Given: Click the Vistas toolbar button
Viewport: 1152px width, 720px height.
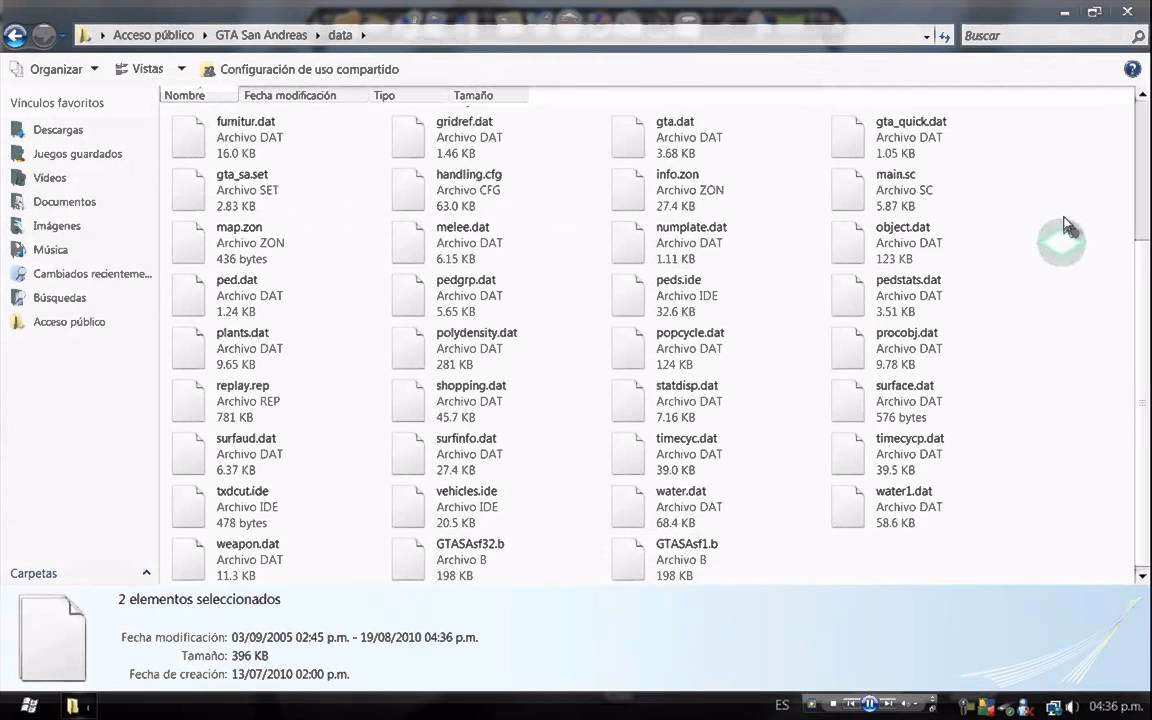Looking at the screenshot, I should (x=140, y=69).
